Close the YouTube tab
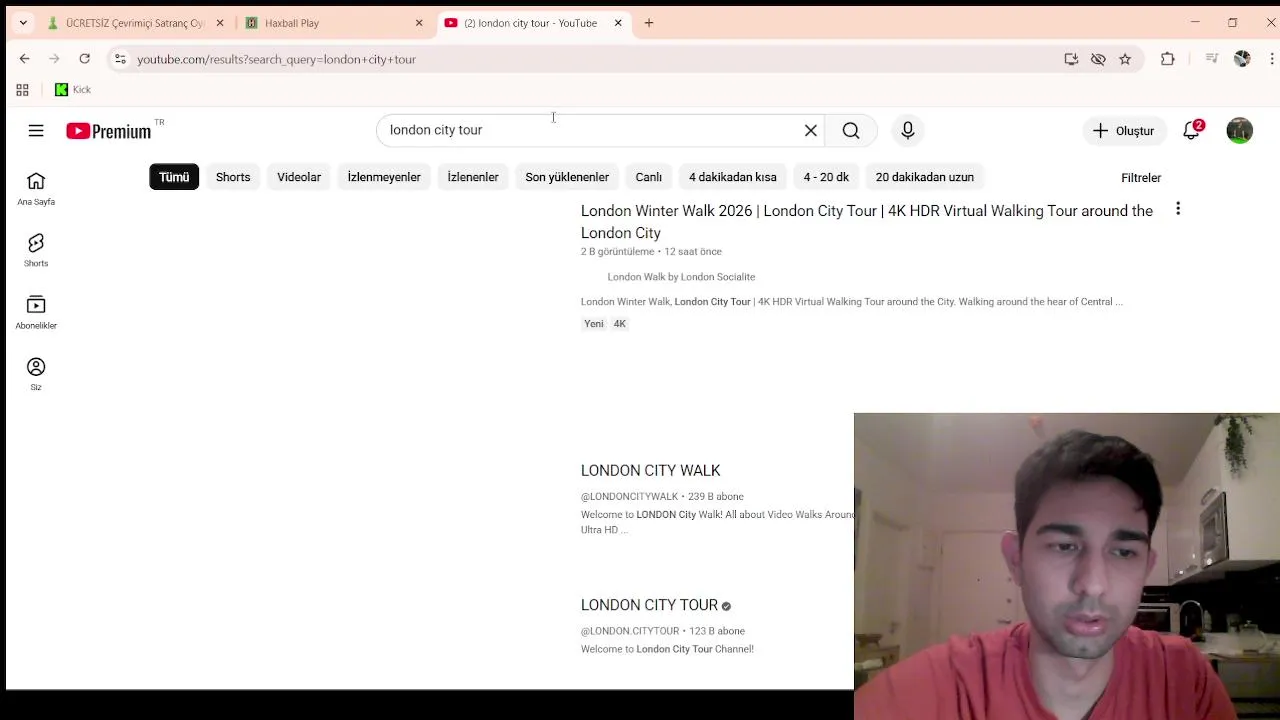Viewport: 1280px width, 720px height. [618, 23]
